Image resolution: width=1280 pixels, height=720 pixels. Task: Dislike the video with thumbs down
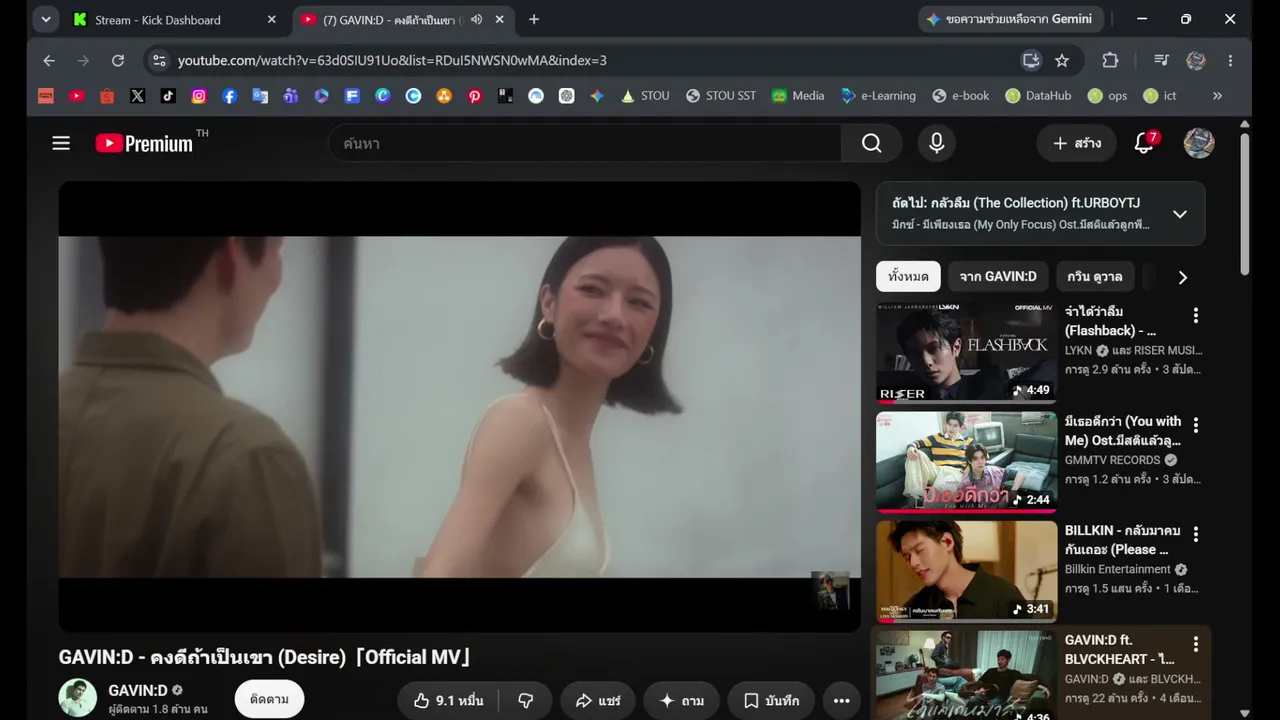(x=525, y=701)
